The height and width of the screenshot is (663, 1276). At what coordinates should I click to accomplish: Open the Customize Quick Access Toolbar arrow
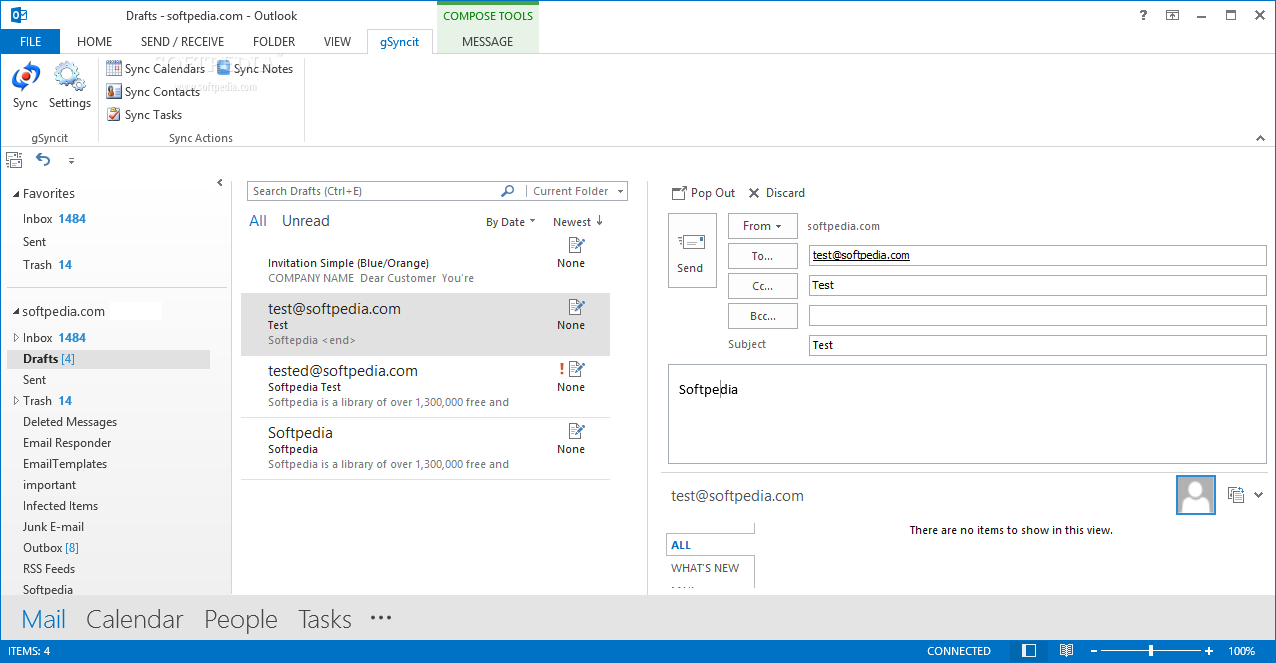pyautogui.click(x=71, y=161)
